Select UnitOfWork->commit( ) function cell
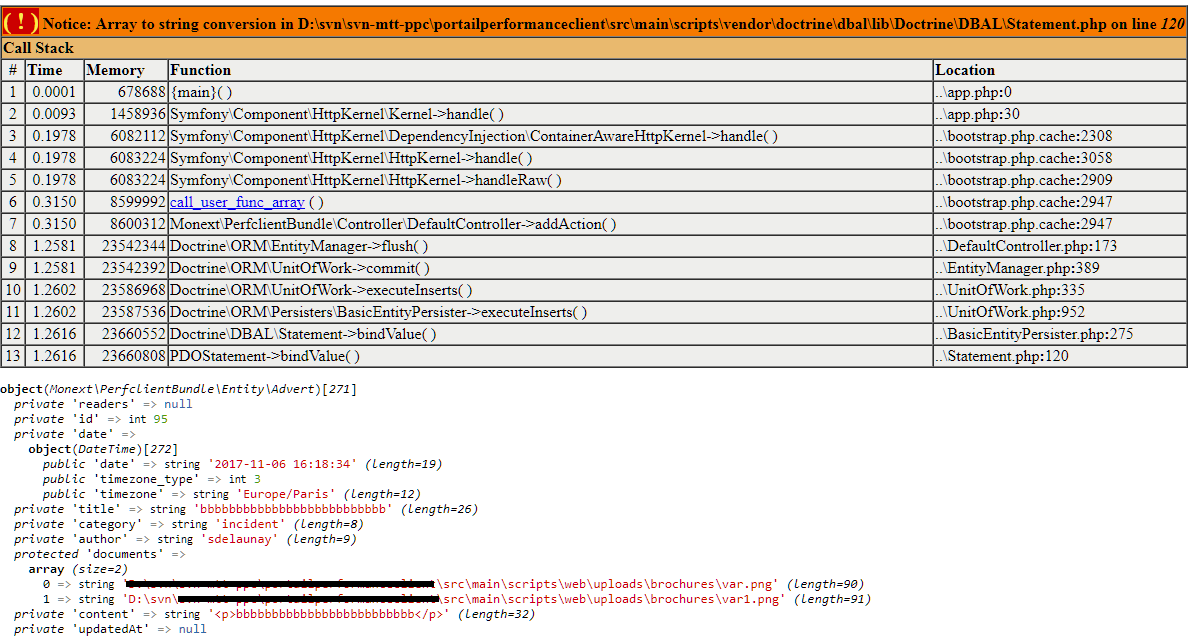 [x=550, y=269]
